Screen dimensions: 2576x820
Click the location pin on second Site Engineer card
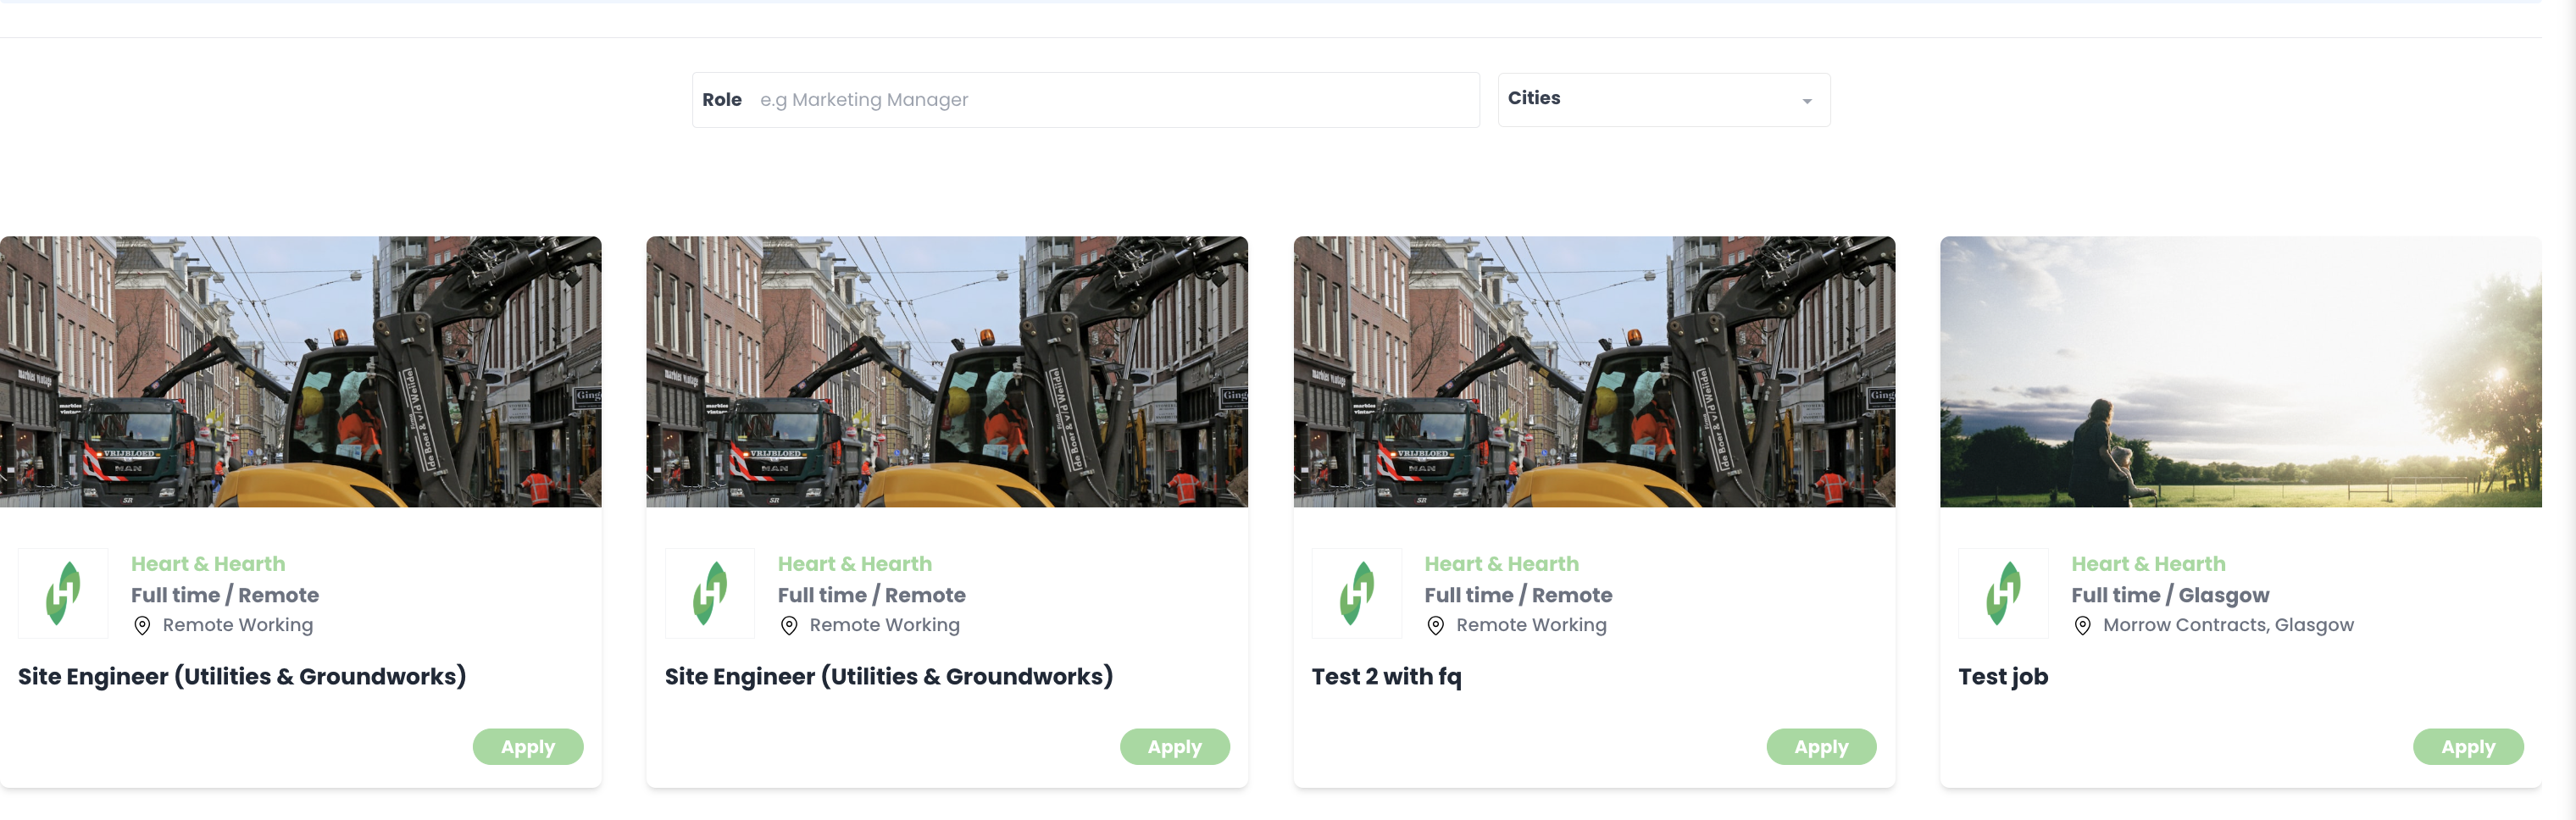789,626
